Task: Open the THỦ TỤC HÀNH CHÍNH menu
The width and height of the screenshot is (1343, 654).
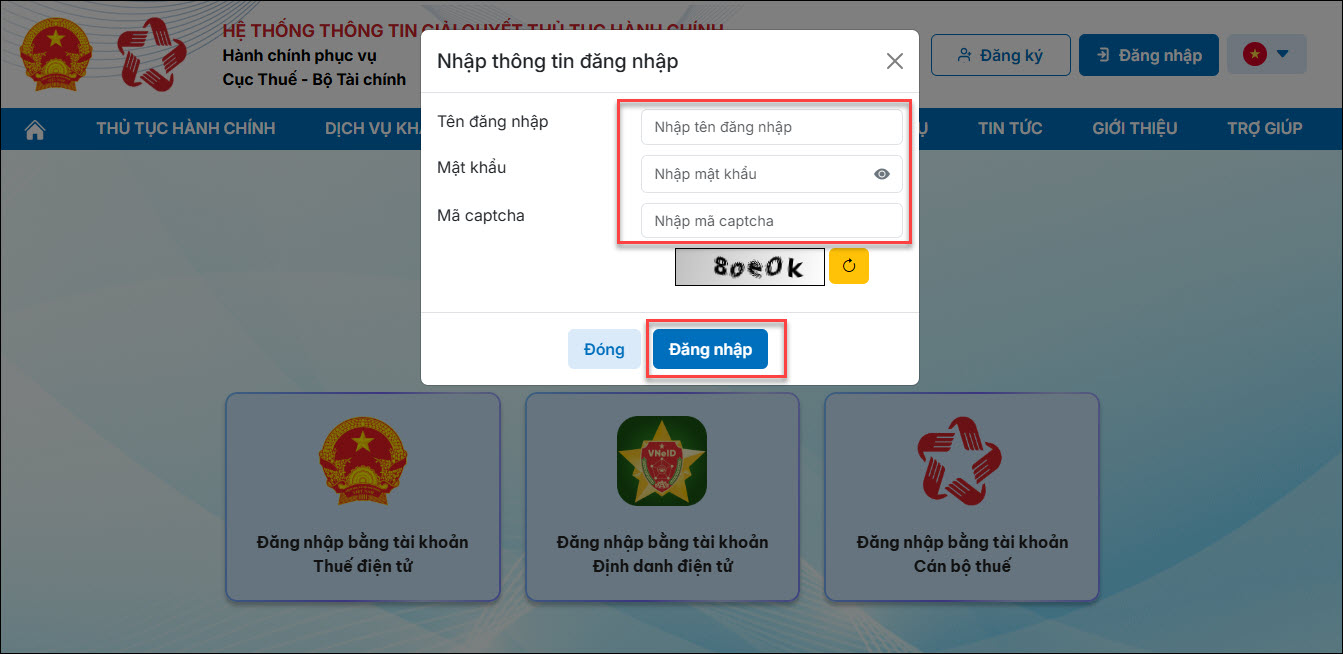Action: point(186,128)
